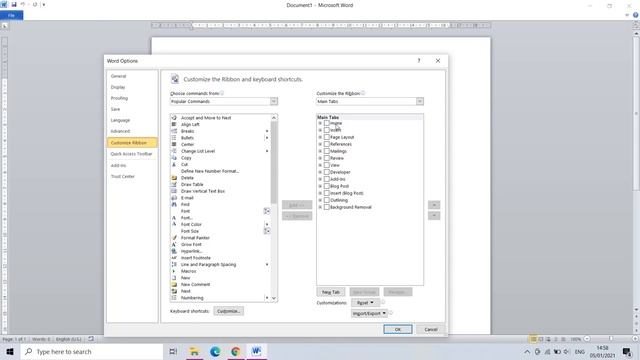
Task: Select Print Layout view in the status bar
Action: pos(533,339)
